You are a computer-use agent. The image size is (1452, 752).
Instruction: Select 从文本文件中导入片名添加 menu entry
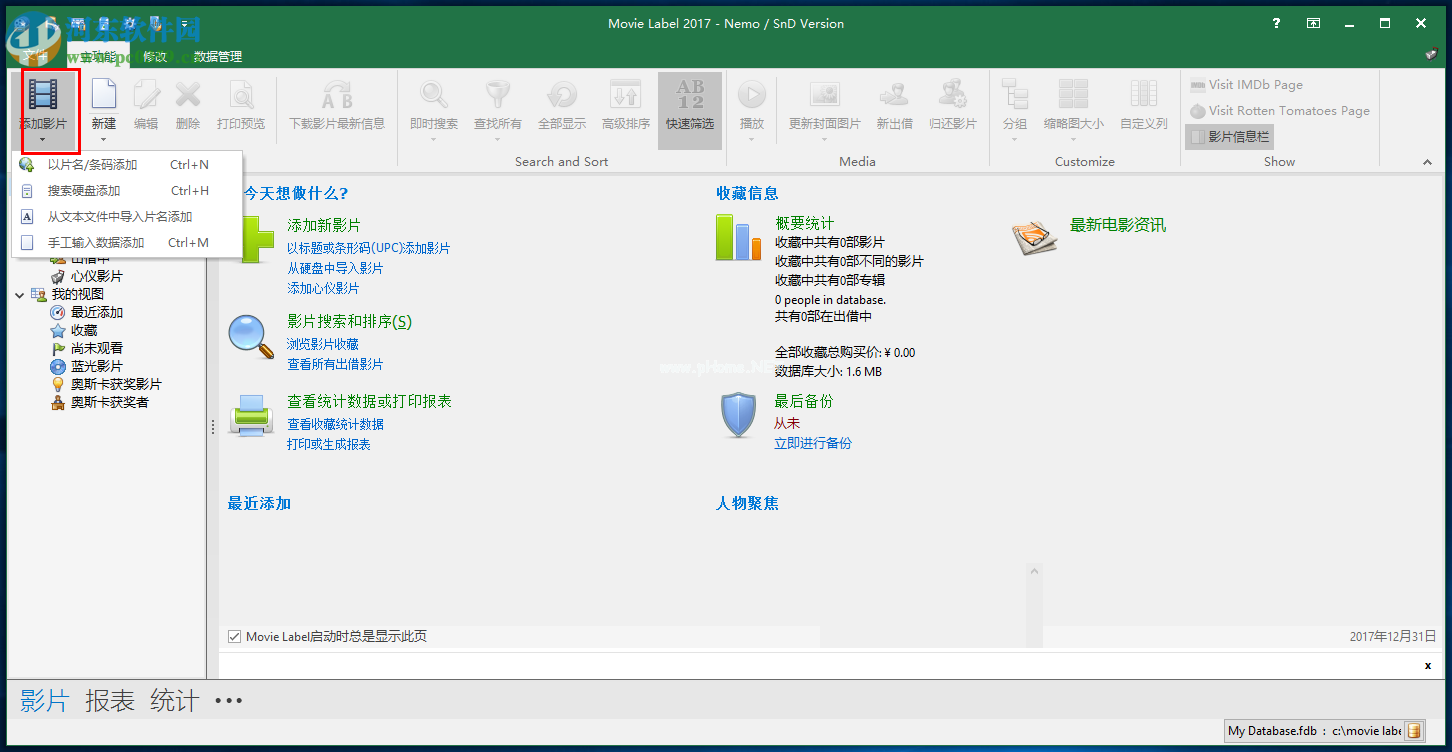click(x=127, y=217)
